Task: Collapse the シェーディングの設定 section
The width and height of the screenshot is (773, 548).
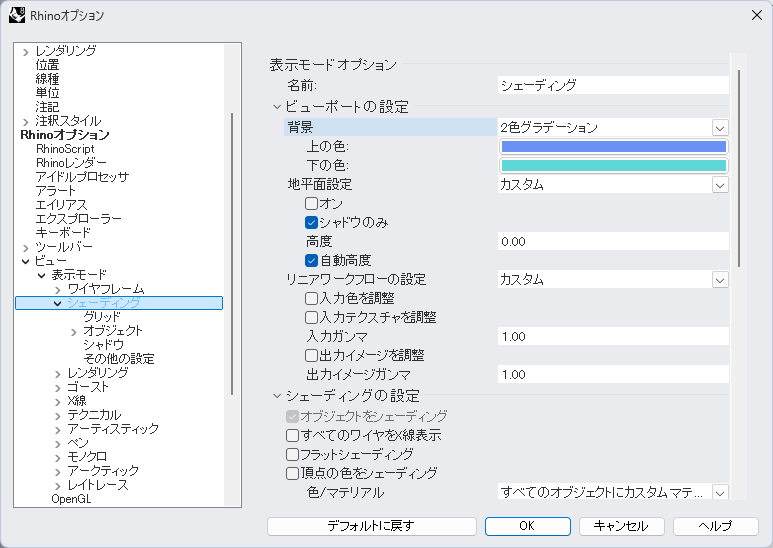Action: [277, 396]
